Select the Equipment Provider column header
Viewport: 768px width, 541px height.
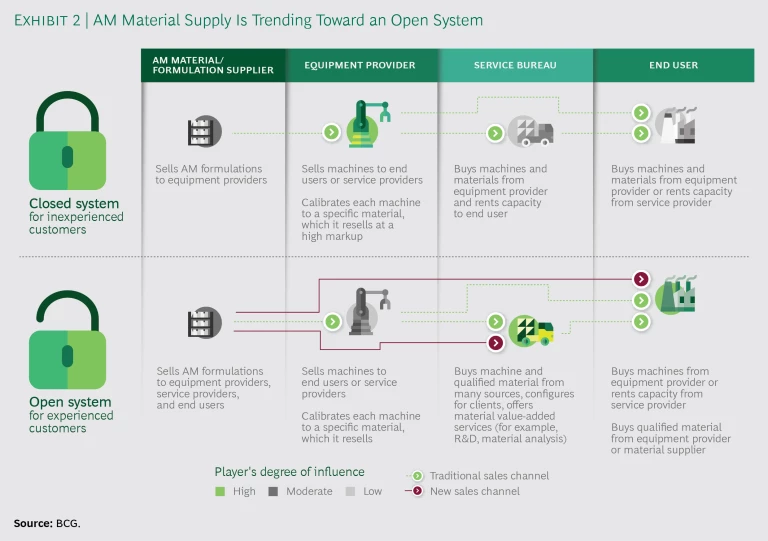361,65
